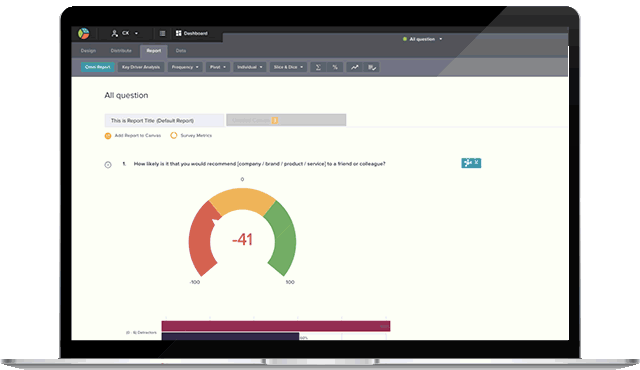Click the percent sign toolbar icon
This screenshot has height=370, width=640.
335,67
